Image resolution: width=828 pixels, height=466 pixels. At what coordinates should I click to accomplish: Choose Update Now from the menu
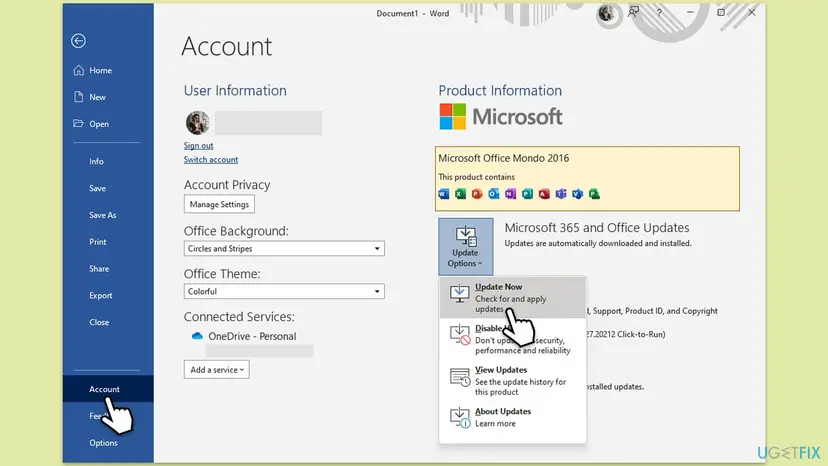coord(512,297)
